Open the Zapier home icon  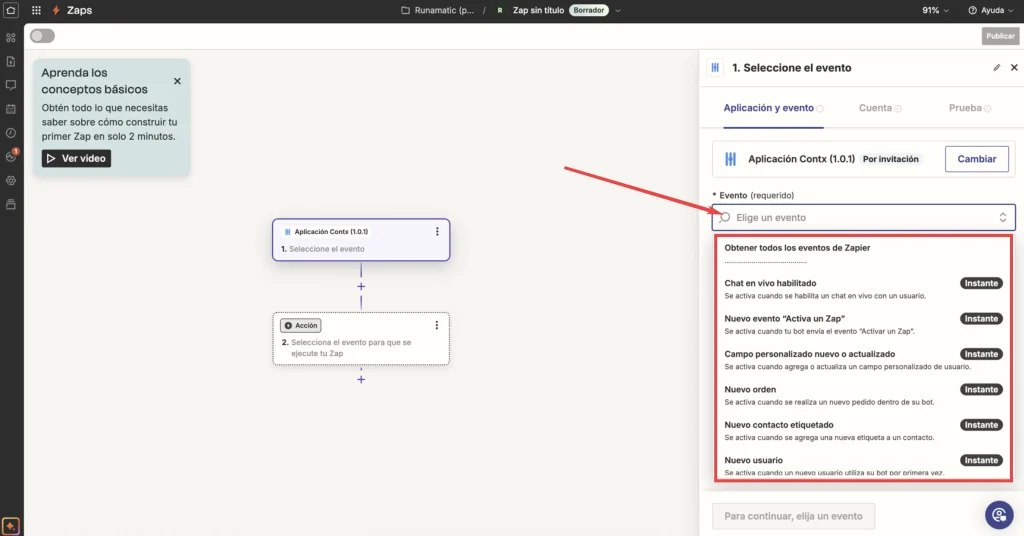tap(11, 10)
